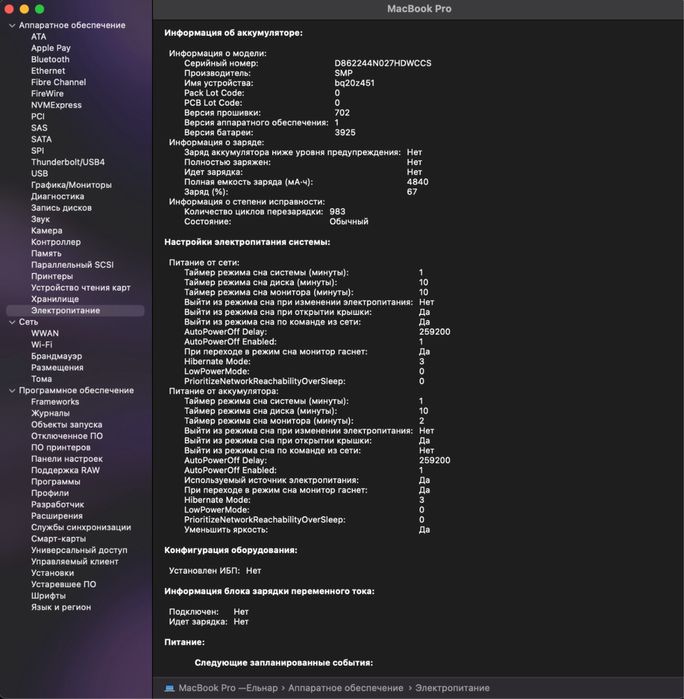Select Размещения entry
Screen dimensions: 684x699
pyautogui.click(x=57, y=368)
